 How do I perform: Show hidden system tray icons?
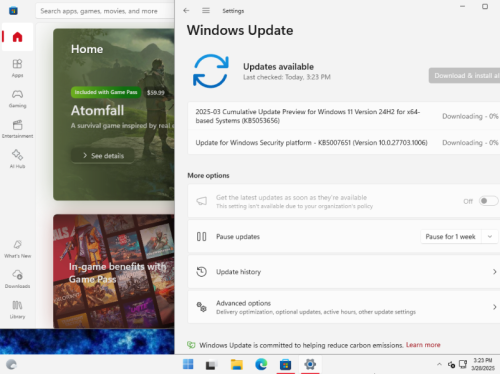(439, 364)
